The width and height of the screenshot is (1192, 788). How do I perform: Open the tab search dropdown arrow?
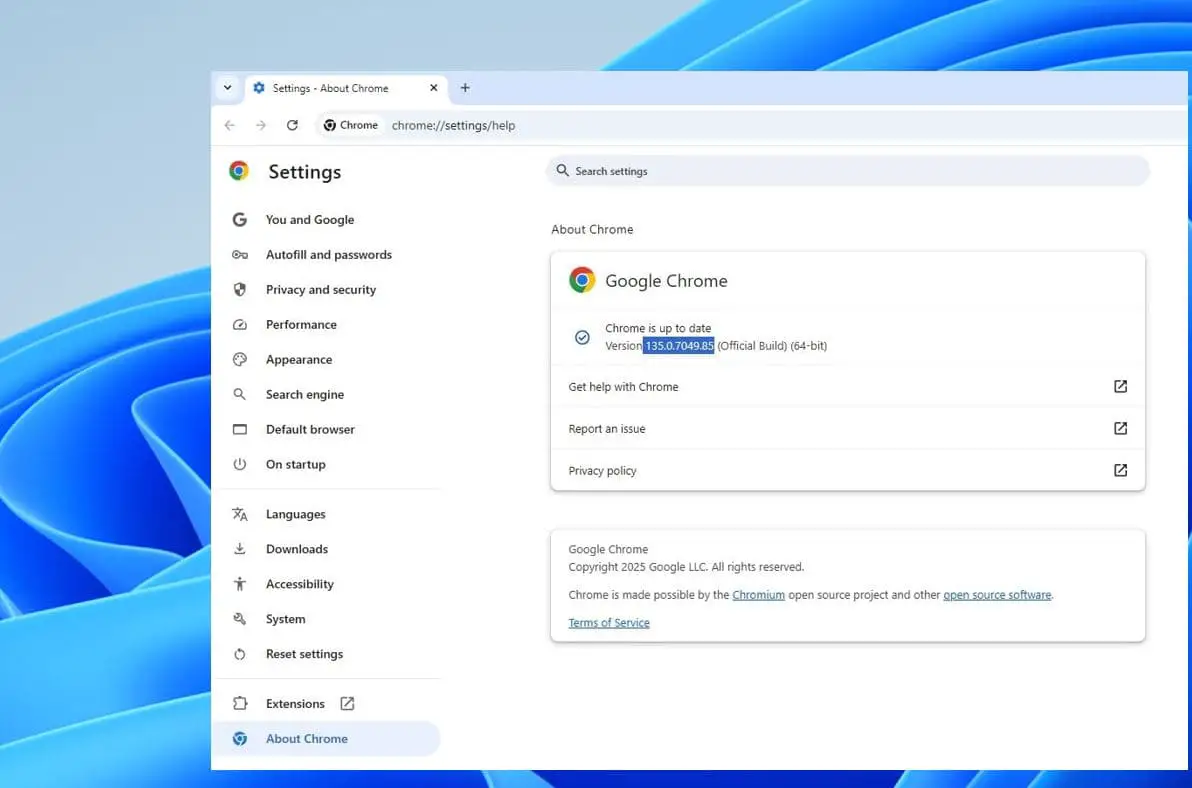(x=227, y=88)
